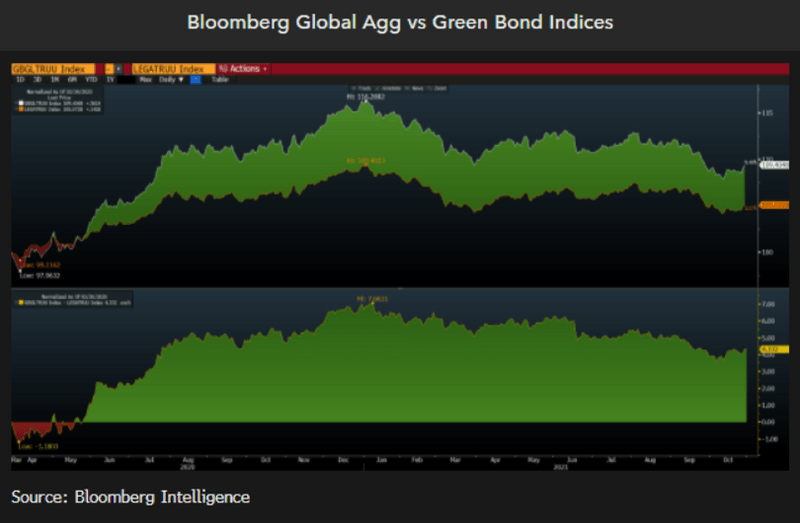Click the Source: Bloomberg Intelligence caption
Screen dimensions: 800x523
(131, 497)
